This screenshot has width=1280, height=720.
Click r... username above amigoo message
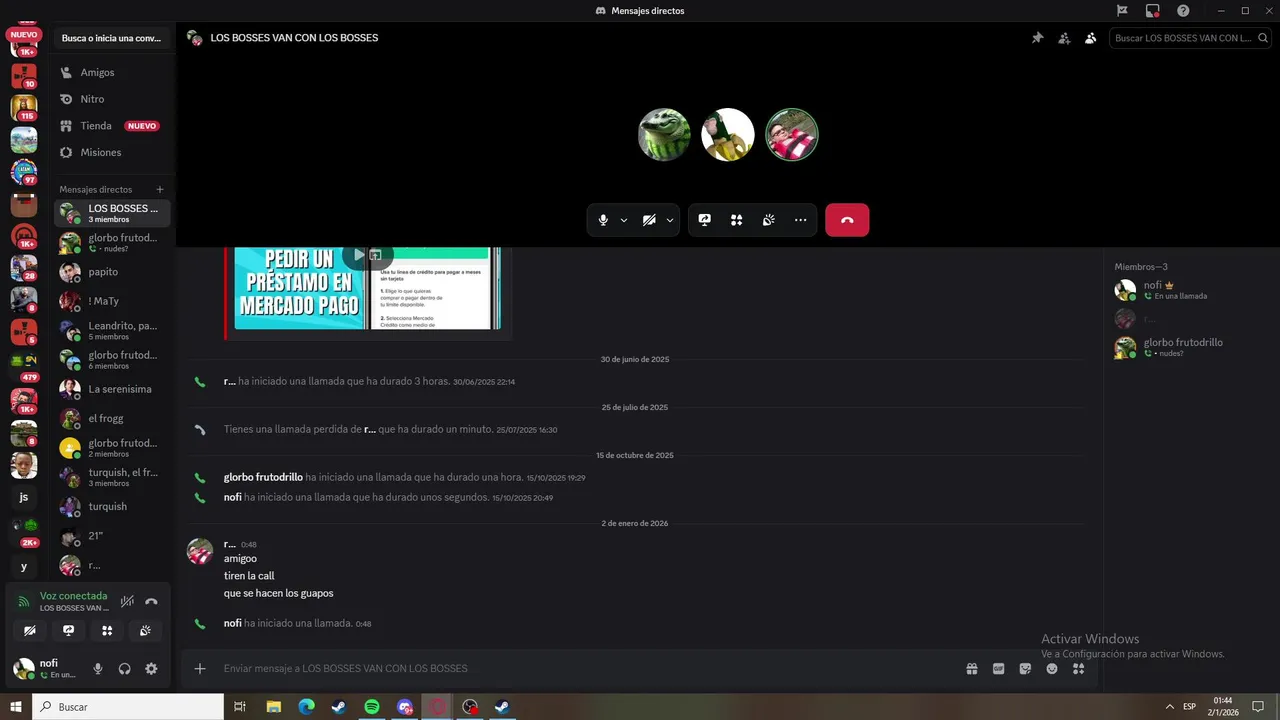click(229, 544)
